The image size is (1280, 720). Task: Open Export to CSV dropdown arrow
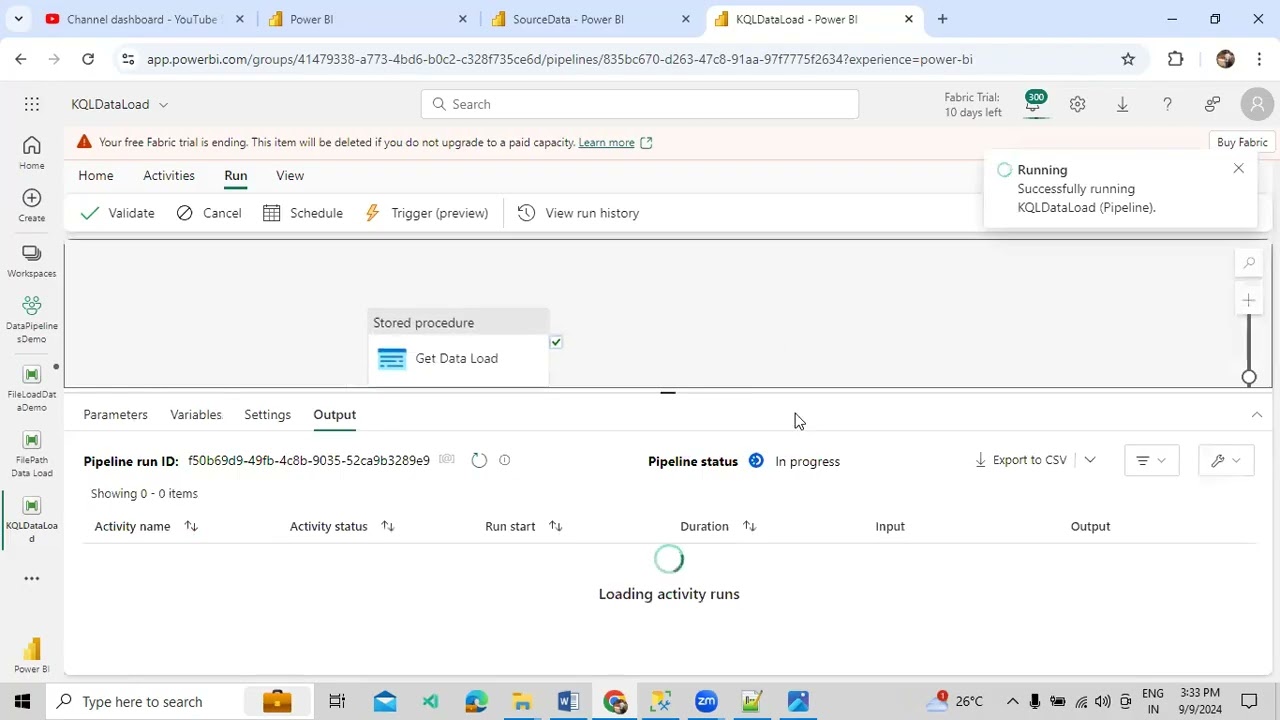click(1090, 460)
